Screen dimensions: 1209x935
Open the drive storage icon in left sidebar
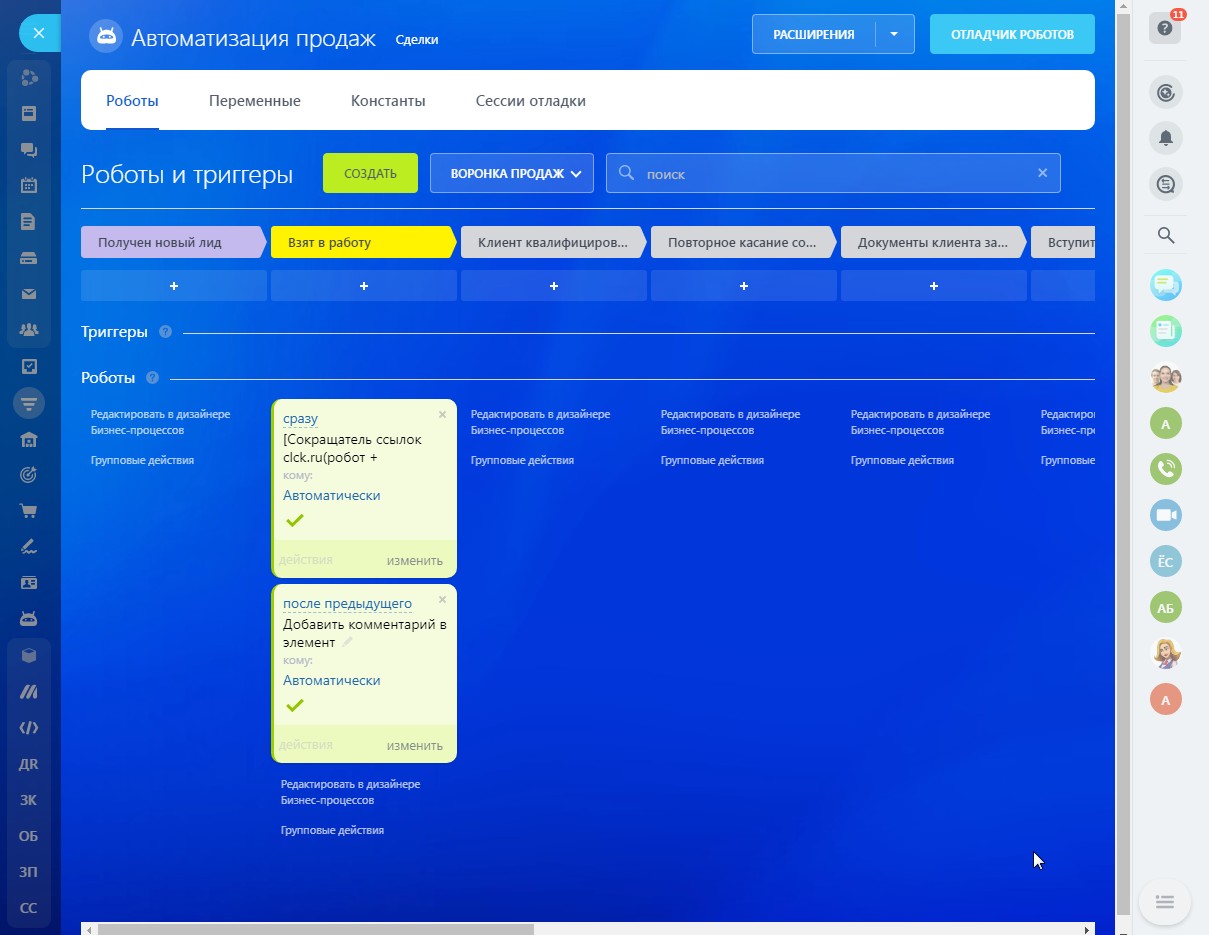(x=29, y=257)
